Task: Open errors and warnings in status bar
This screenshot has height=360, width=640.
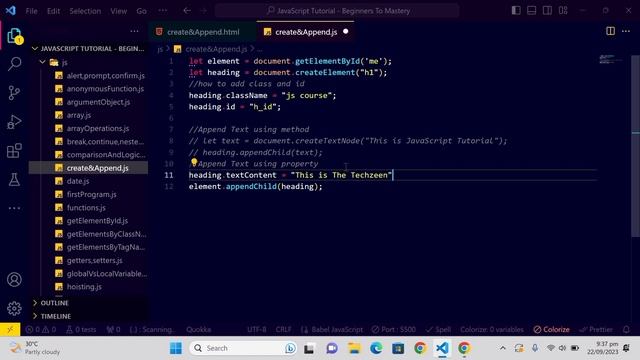Action: [40, 329]
